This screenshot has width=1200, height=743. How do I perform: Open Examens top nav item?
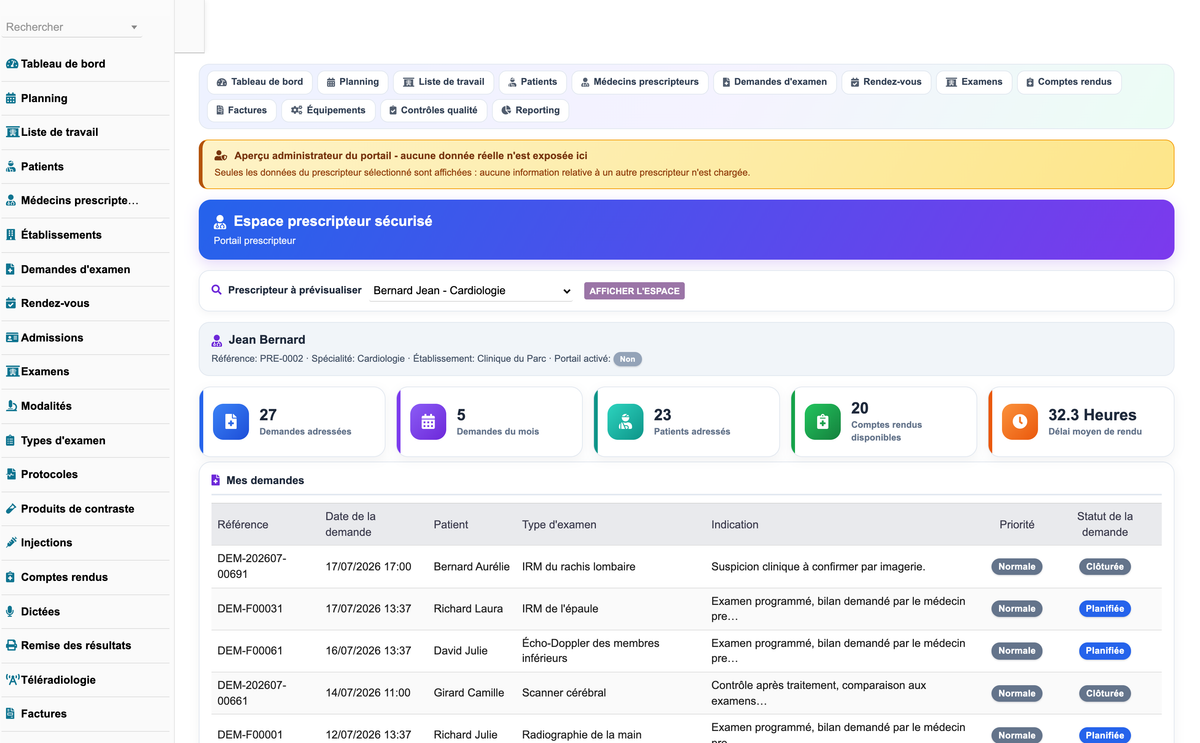[x=974, y=82]
